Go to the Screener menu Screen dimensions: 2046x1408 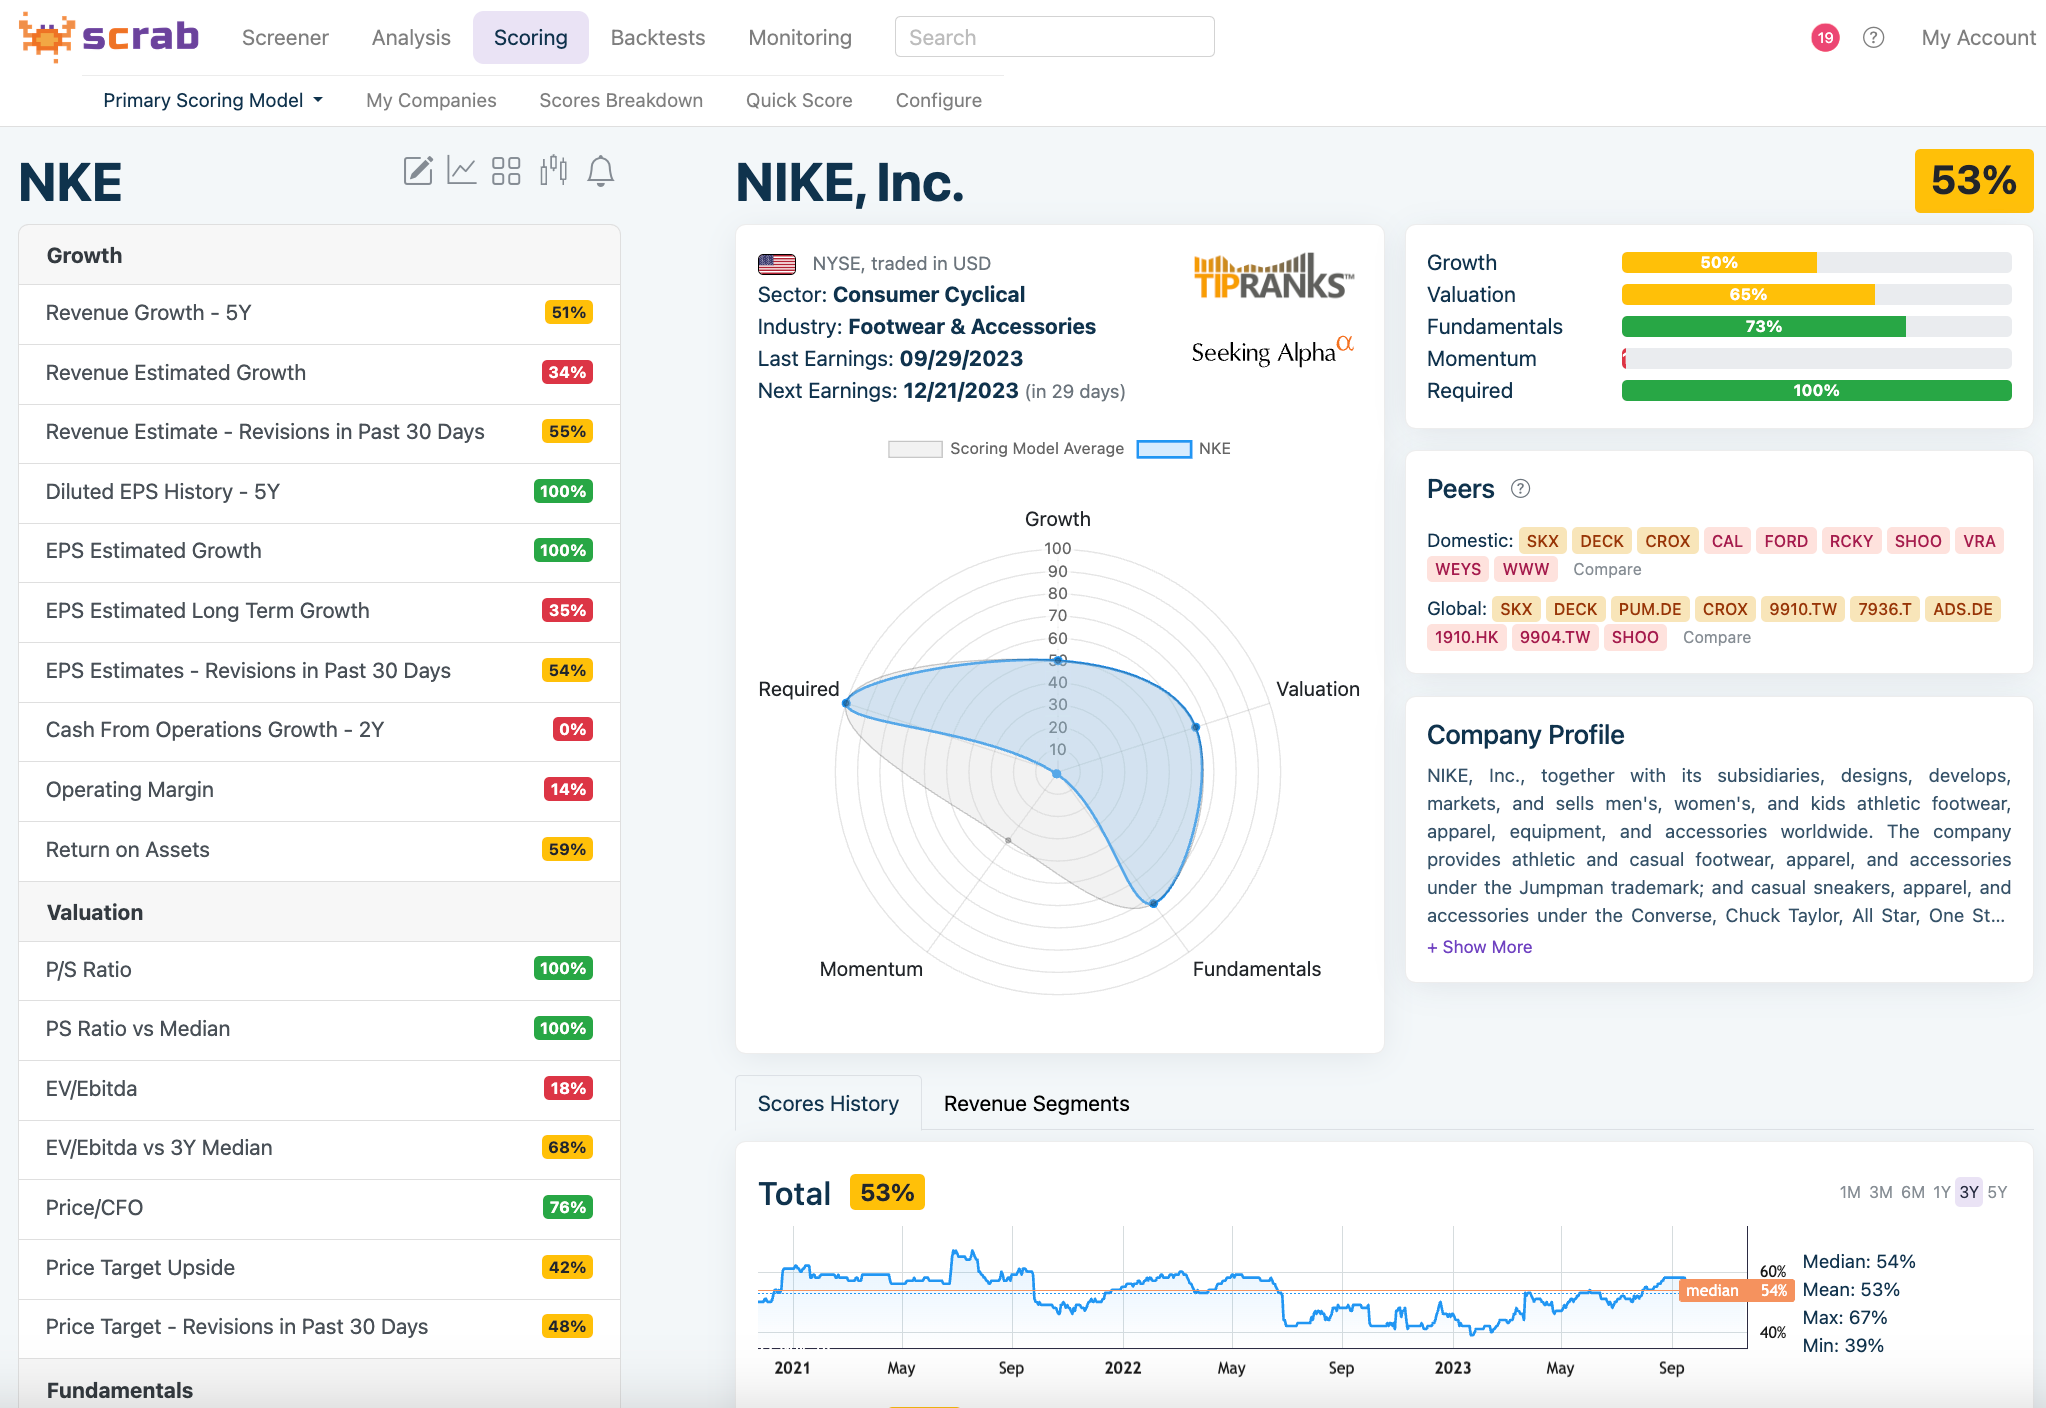coord(285,38)
